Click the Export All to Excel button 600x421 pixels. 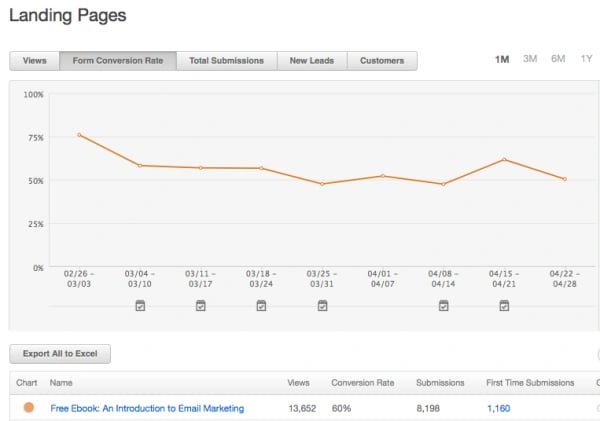click(x=60, y=354)
